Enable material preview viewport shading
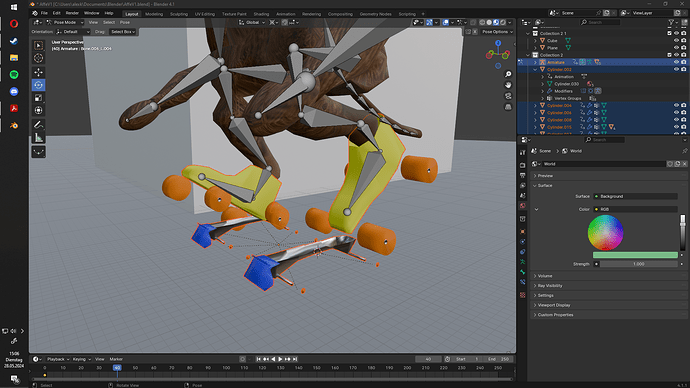This screenshot has width=690, height=388. [496, 22]
